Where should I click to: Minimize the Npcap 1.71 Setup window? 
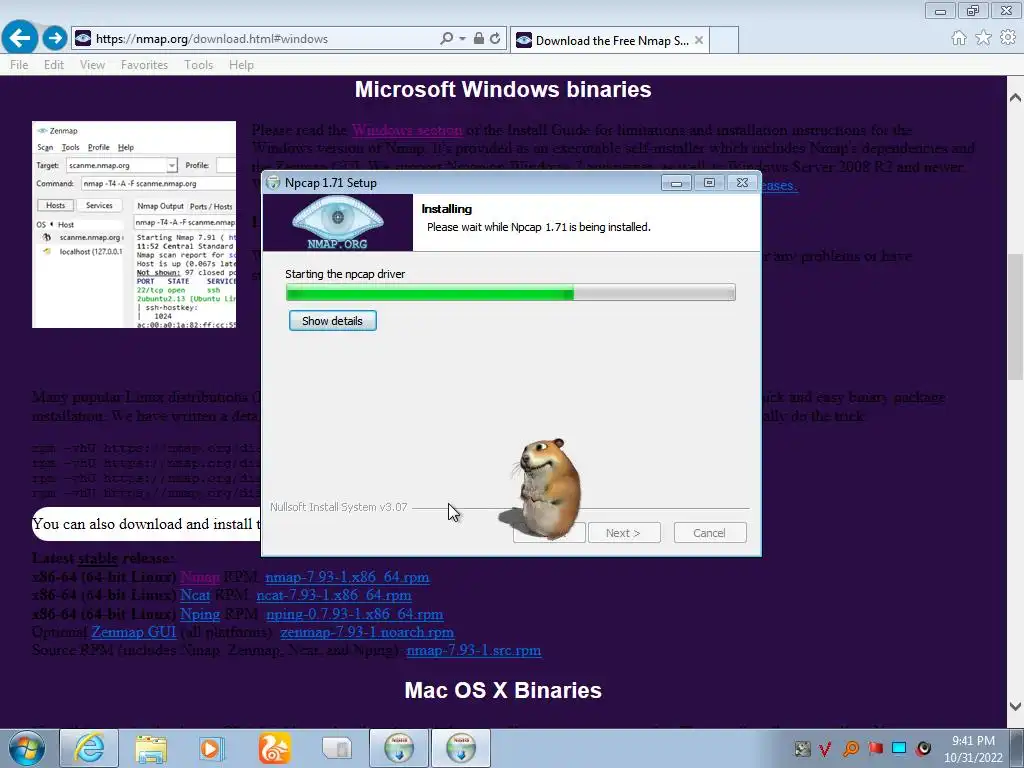pyautogui.click(x=676, y=183)
